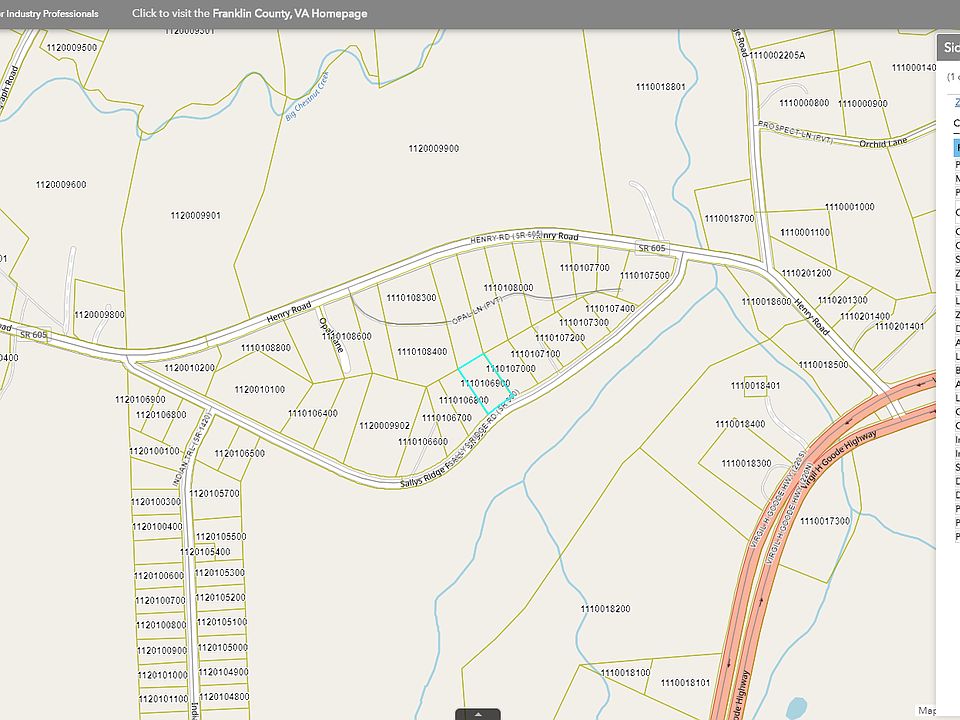Click parcel 1110018200 on the map

point(604,608)
